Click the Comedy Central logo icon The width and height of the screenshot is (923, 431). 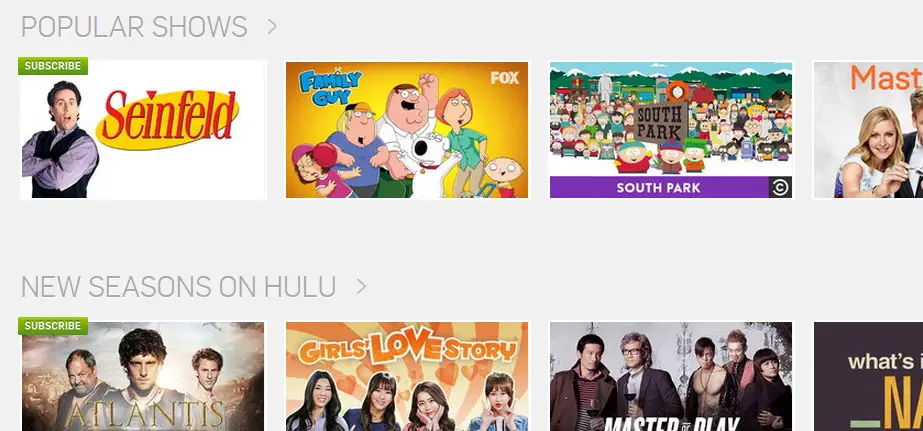pos(781,187)
